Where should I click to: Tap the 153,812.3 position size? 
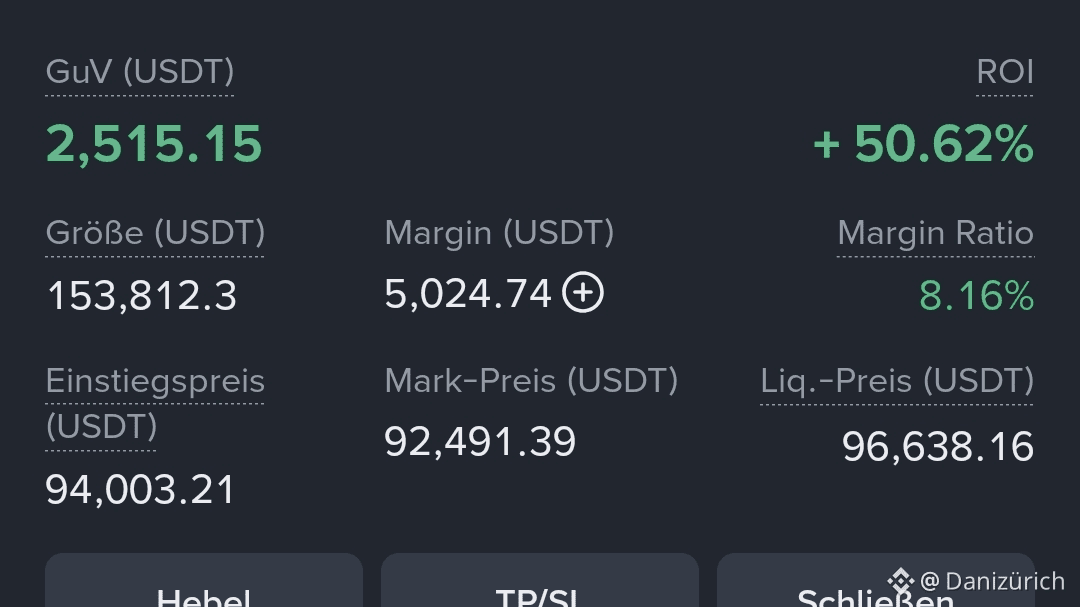141,296
